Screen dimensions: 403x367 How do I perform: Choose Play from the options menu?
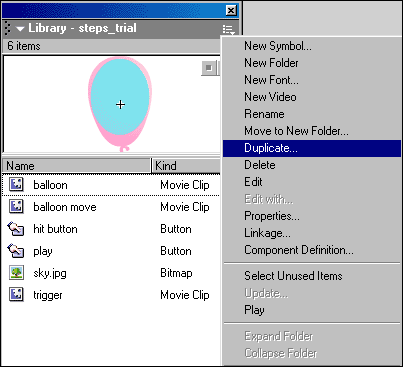pos(254,310)
